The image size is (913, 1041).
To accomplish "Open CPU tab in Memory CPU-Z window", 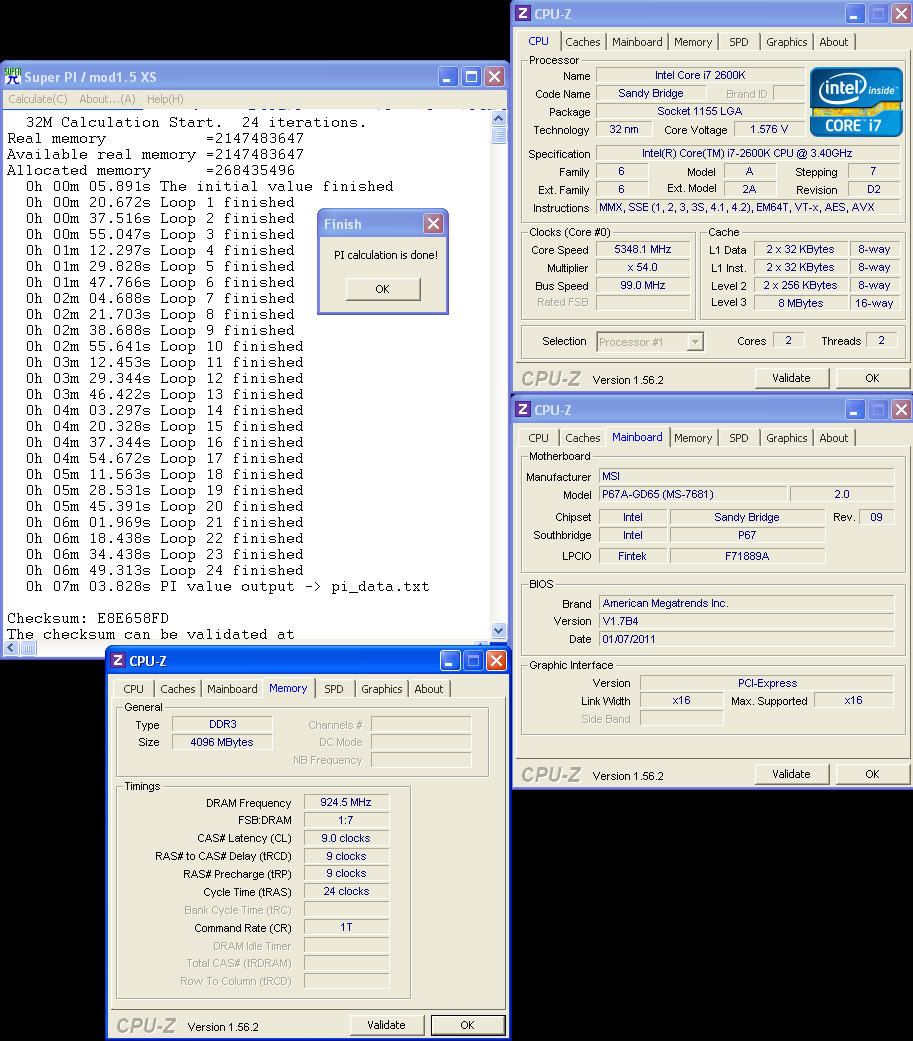I will (133, 689).
